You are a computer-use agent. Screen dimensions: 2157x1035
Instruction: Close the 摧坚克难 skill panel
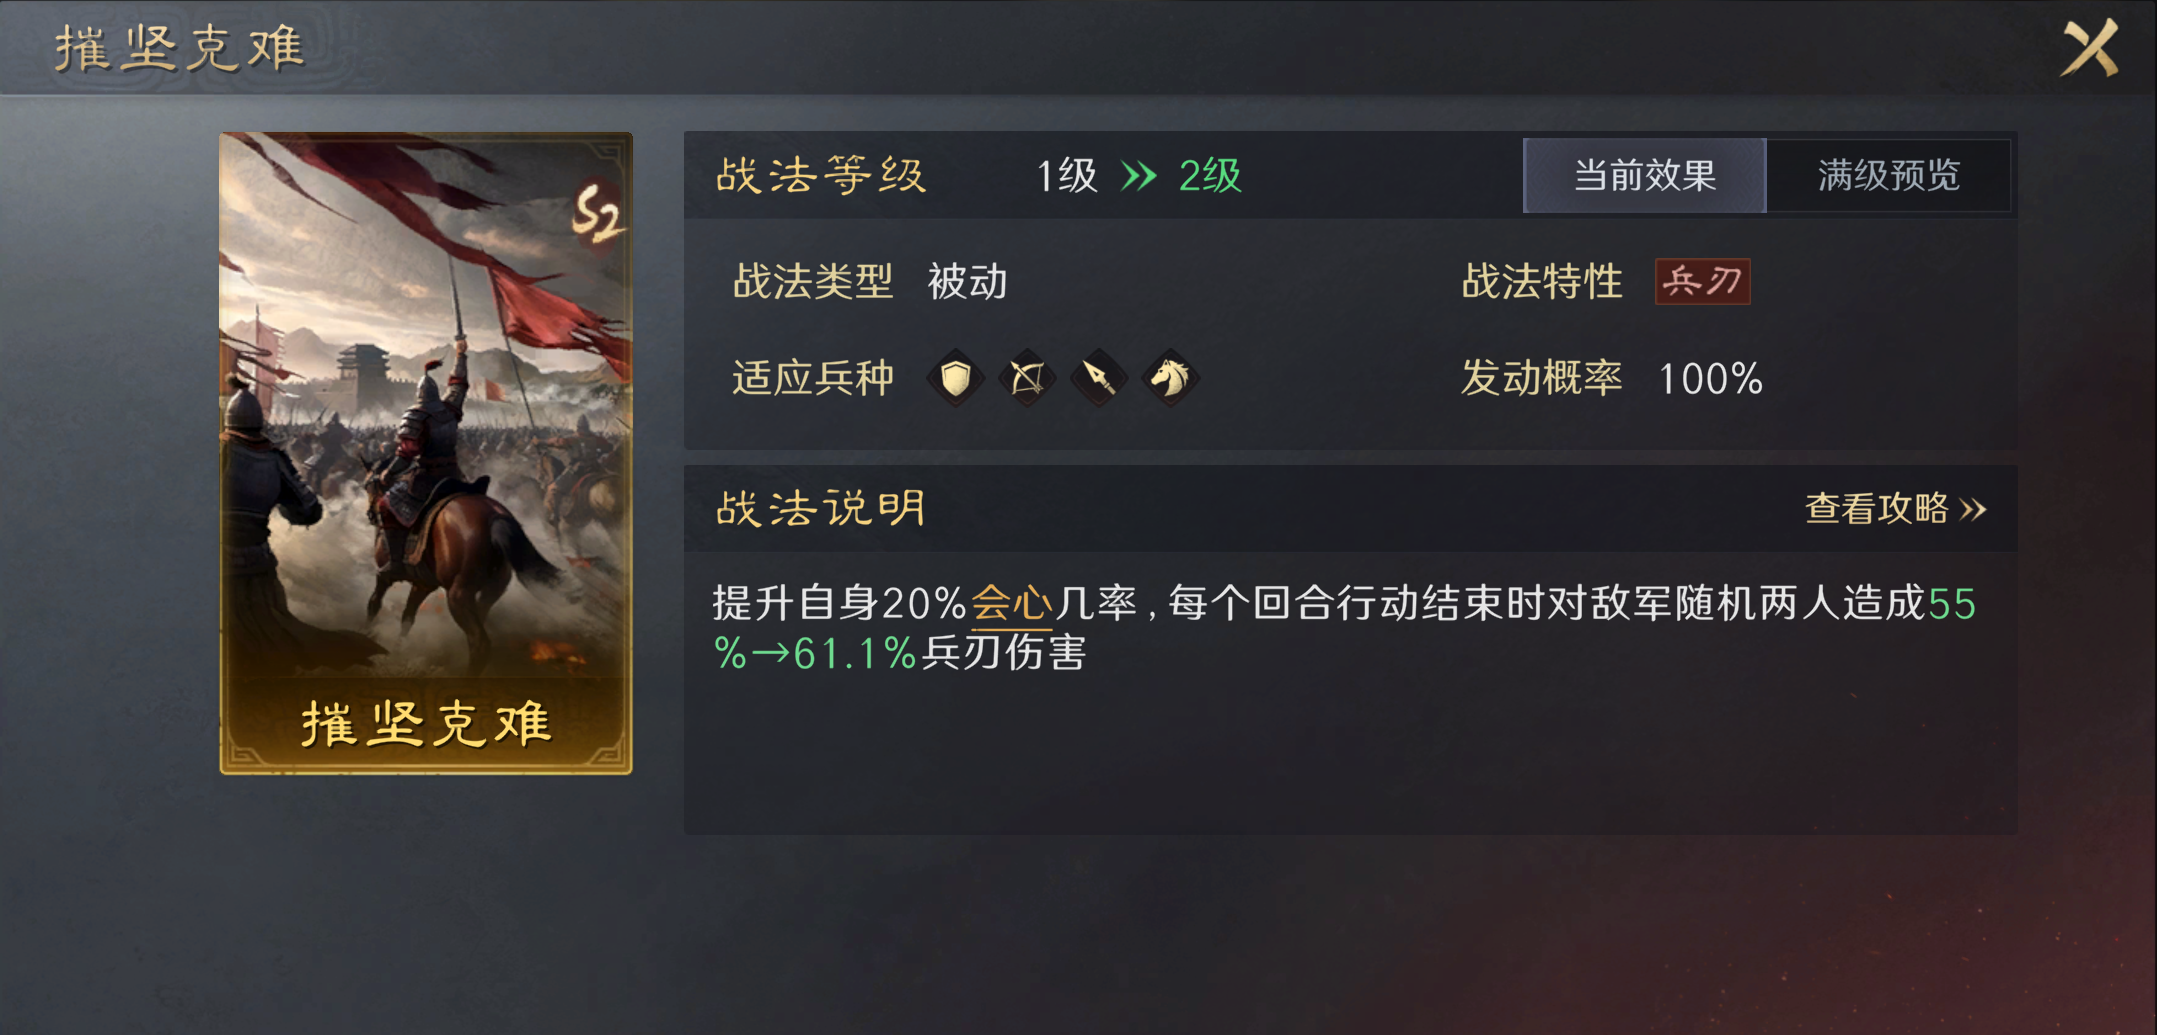pyautogui.click(x=2090, y=47)
